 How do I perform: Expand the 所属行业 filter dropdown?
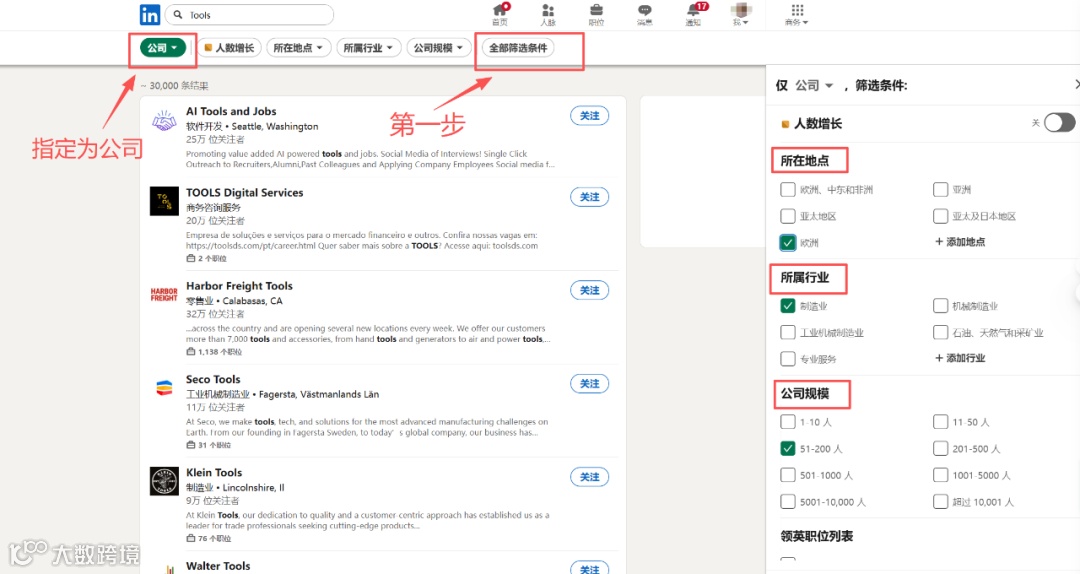coord(368,48)
